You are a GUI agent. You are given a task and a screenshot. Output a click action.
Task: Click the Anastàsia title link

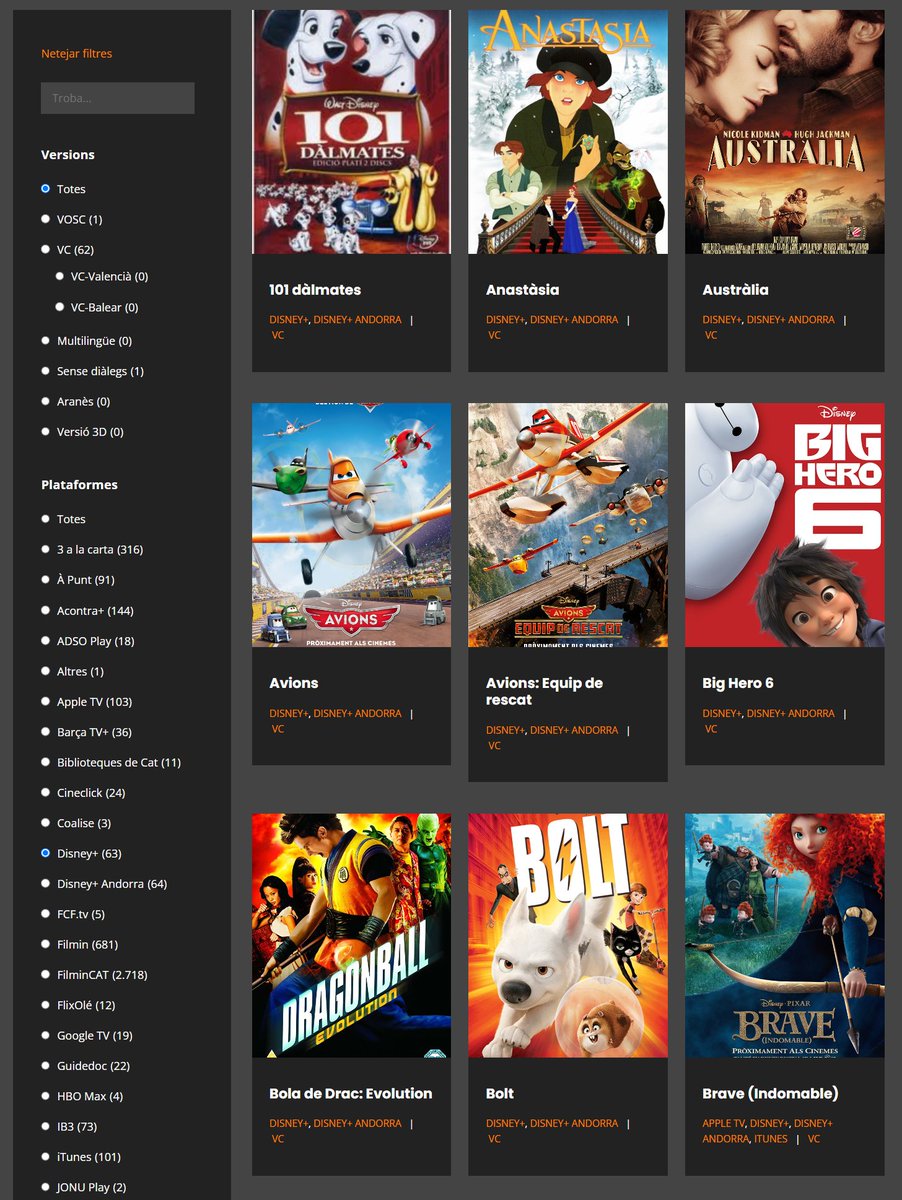pyautogui.click(x=523, y=290)
